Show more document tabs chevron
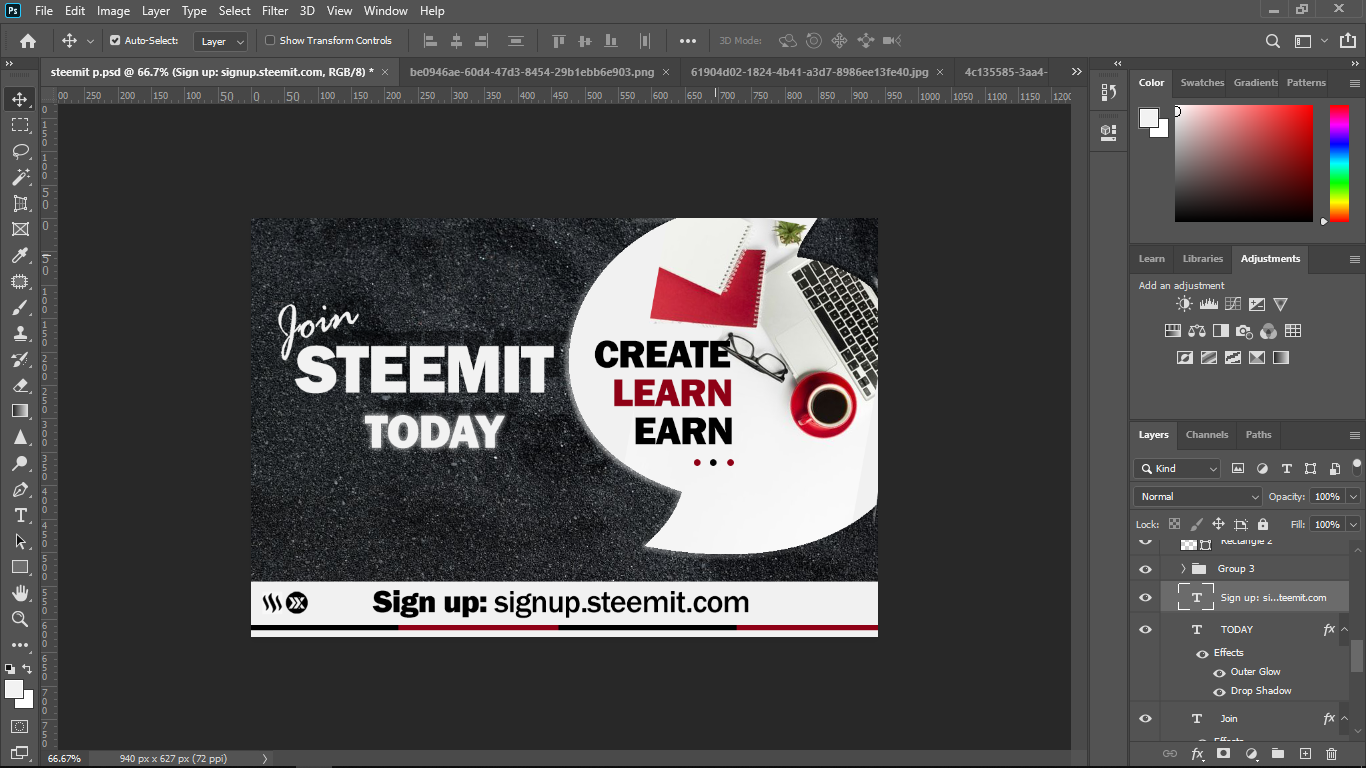Viewport: 1366px width, 768px height. (x=1076, y=72)
